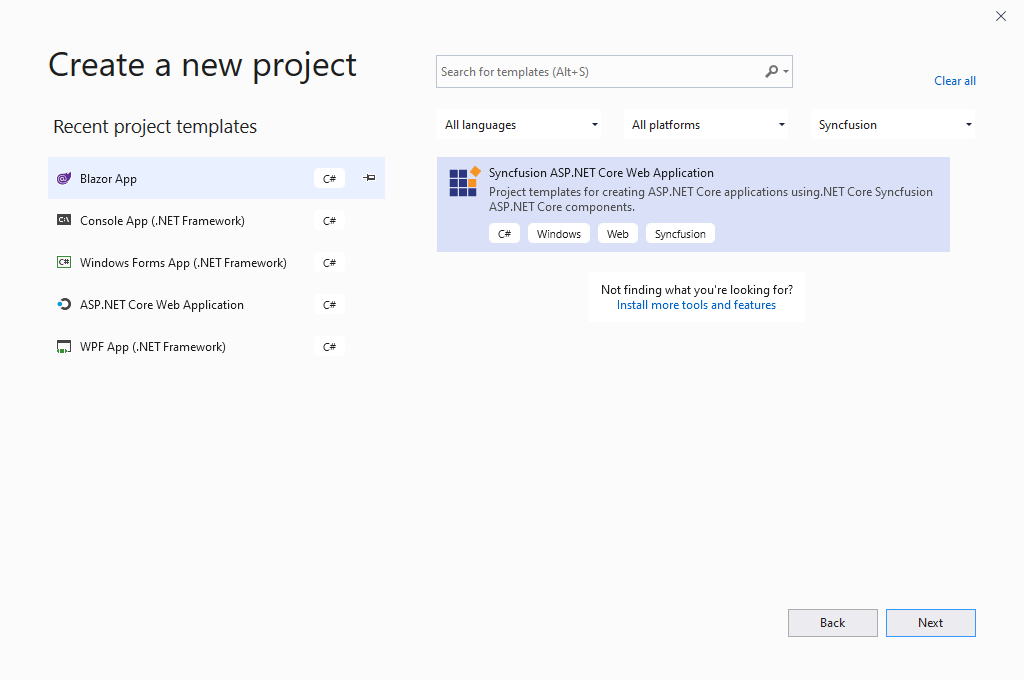Click C# badge on Windows Forms App row
The width and height of the screenshot is (1024, 680).
click(x=329, y=262)
